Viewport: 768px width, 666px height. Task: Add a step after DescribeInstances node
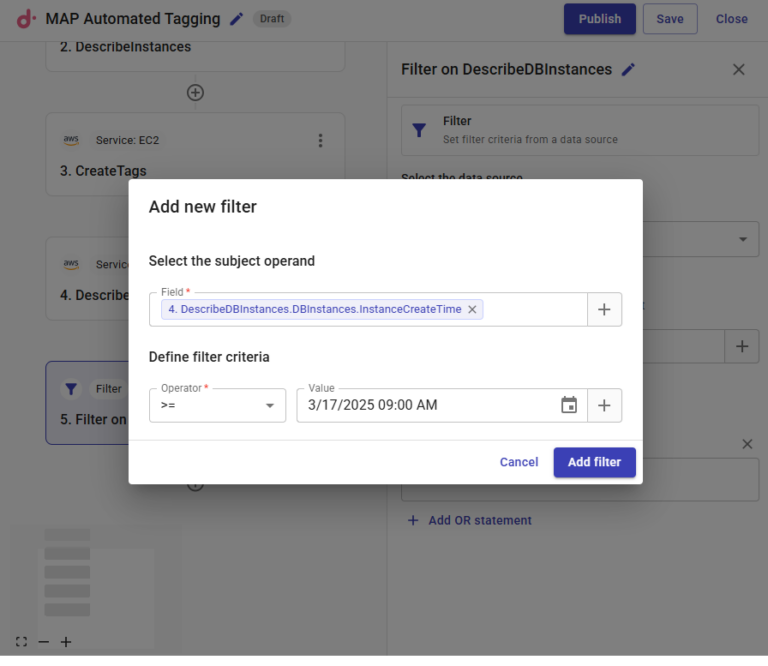coord(195,92)
